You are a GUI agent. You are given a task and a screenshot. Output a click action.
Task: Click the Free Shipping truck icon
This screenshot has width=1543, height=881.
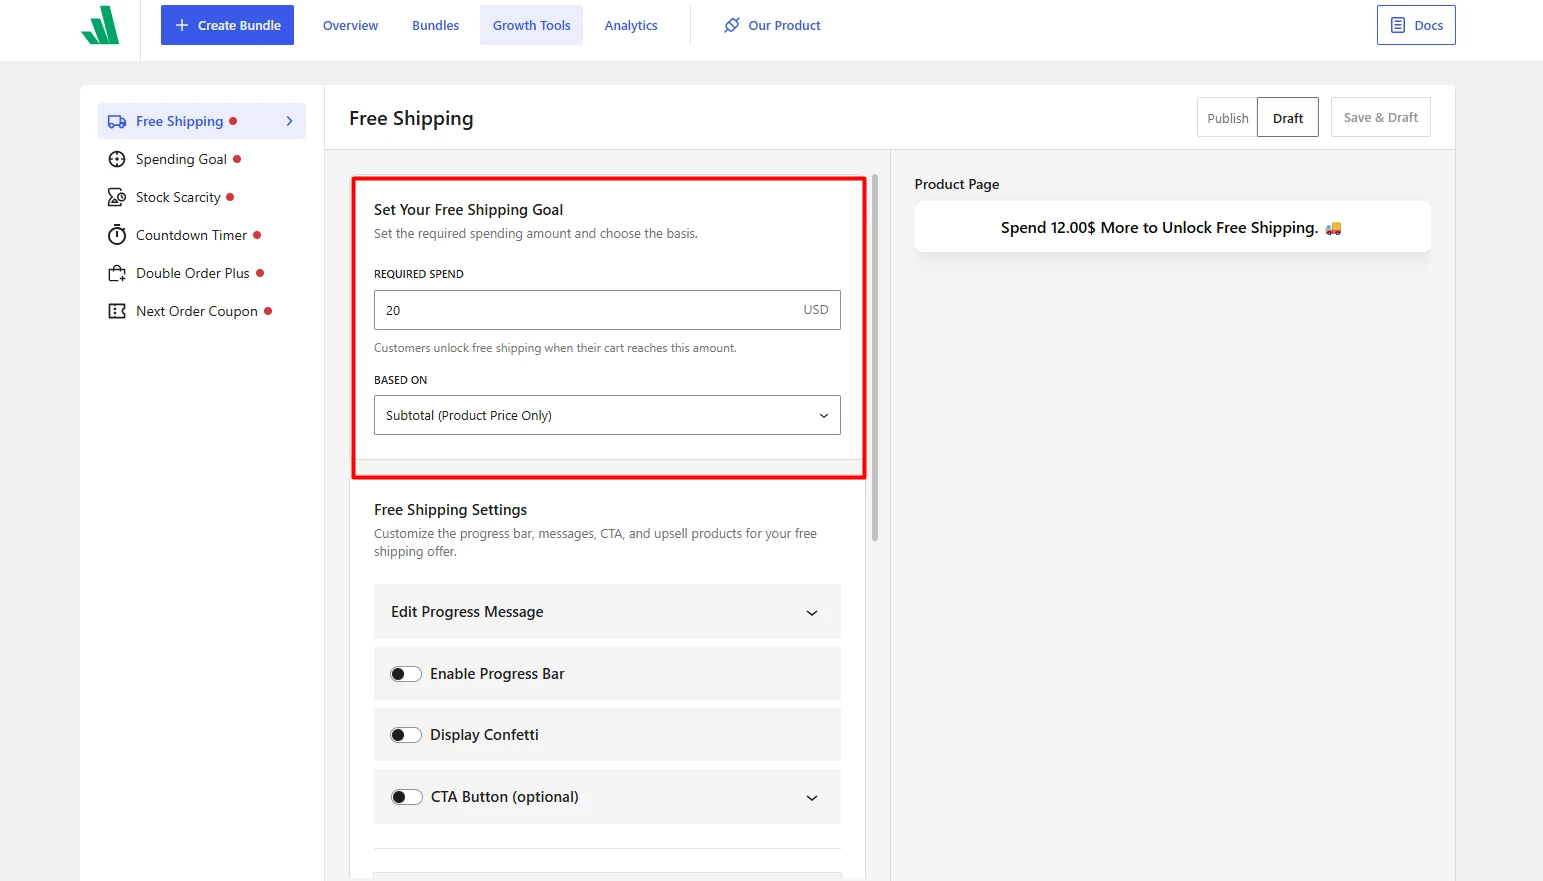click(x=117, y=121)
